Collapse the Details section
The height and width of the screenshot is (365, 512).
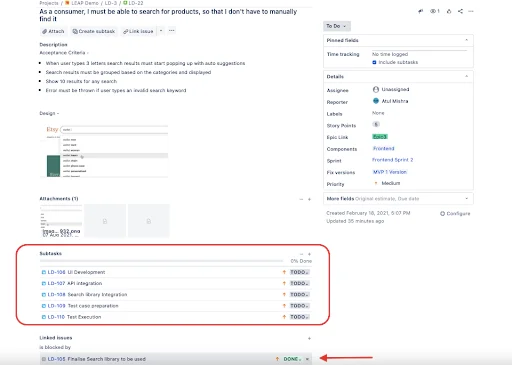pos(467,76)
